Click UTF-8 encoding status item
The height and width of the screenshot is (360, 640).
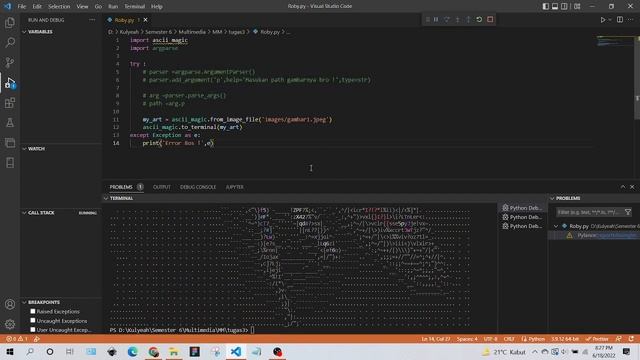pyautogui.click(x=491, y=339)
